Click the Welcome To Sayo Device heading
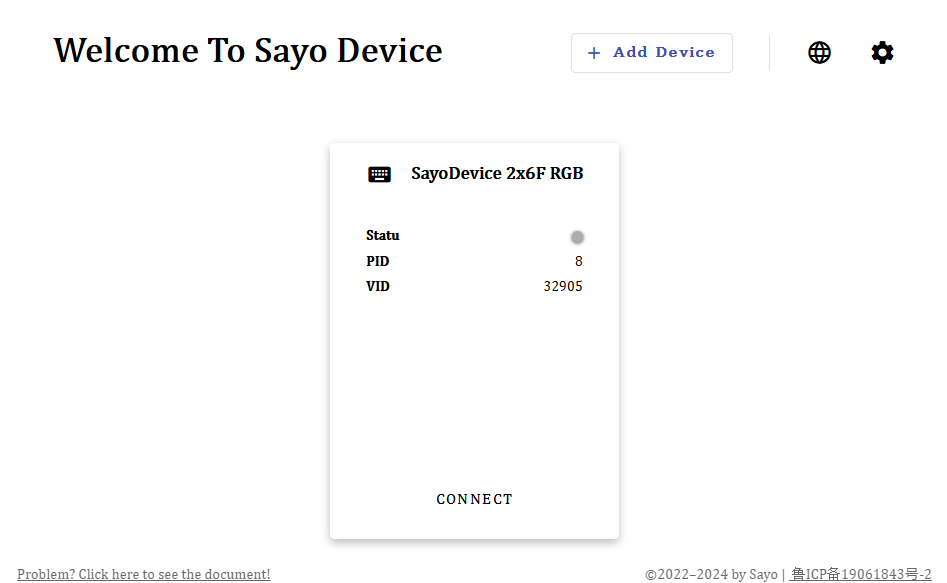Viewport: 947px width, 583px height. [x=248, y=50]
